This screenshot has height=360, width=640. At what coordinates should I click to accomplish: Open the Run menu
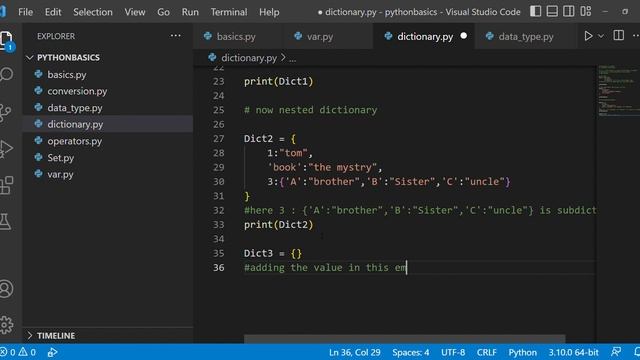190,12
